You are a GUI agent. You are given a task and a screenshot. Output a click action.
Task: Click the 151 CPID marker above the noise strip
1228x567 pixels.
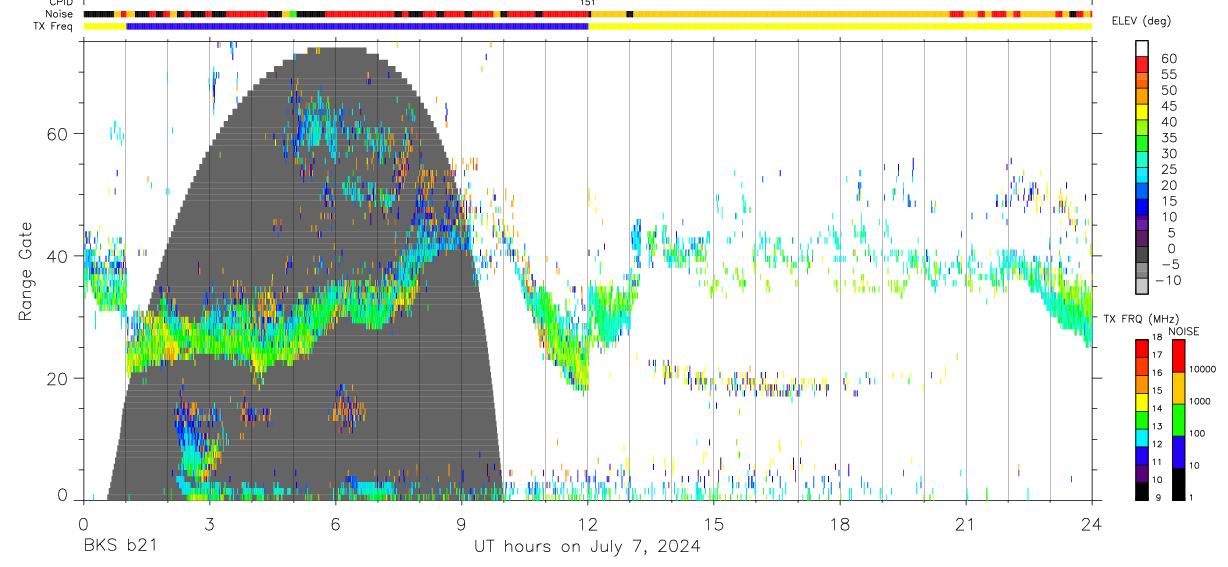pyautogui.click(x=588, y=3)
